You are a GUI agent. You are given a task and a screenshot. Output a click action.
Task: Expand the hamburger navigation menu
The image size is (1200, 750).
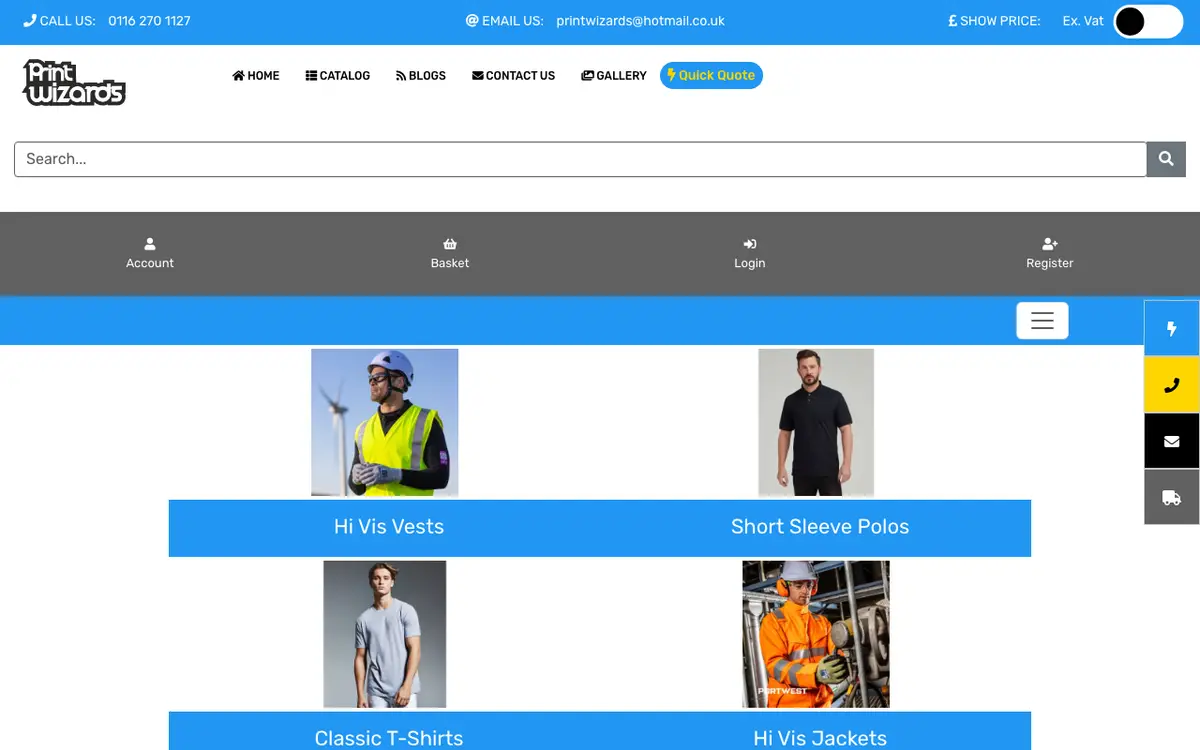pos(1042,321)
